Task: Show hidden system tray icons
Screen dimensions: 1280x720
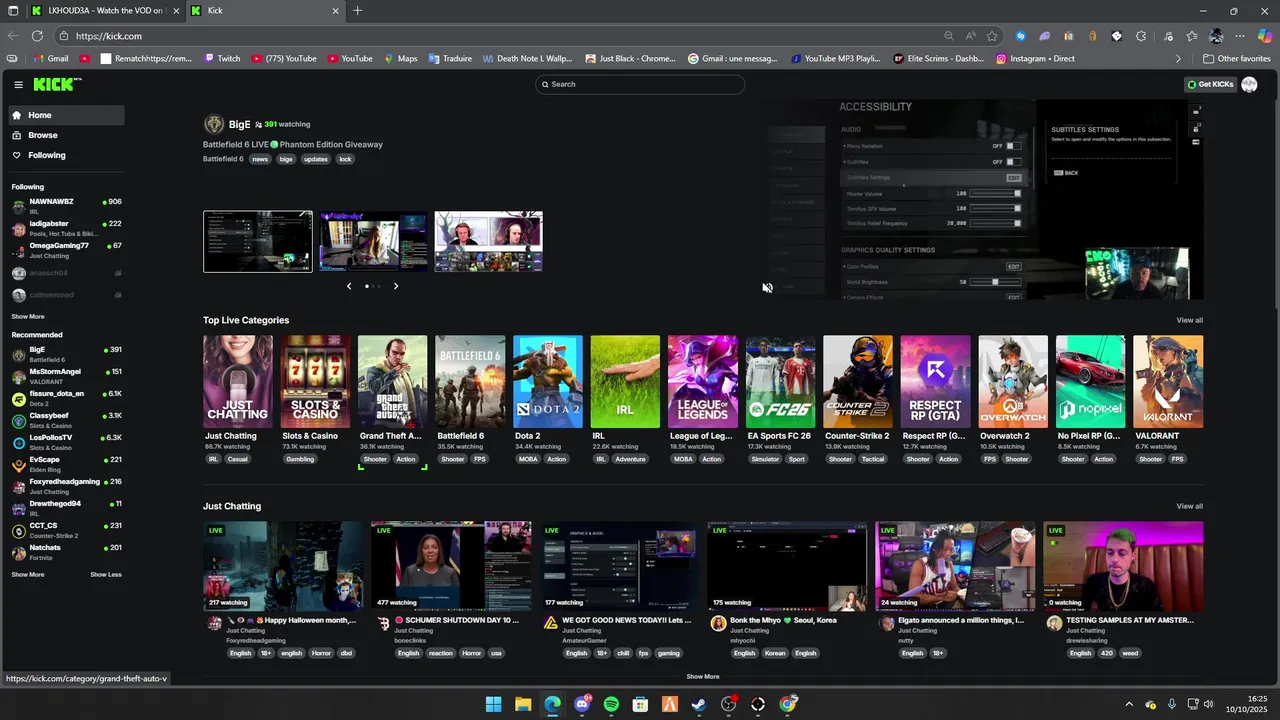Action: pyautogui.click(x=1129, y=704)
